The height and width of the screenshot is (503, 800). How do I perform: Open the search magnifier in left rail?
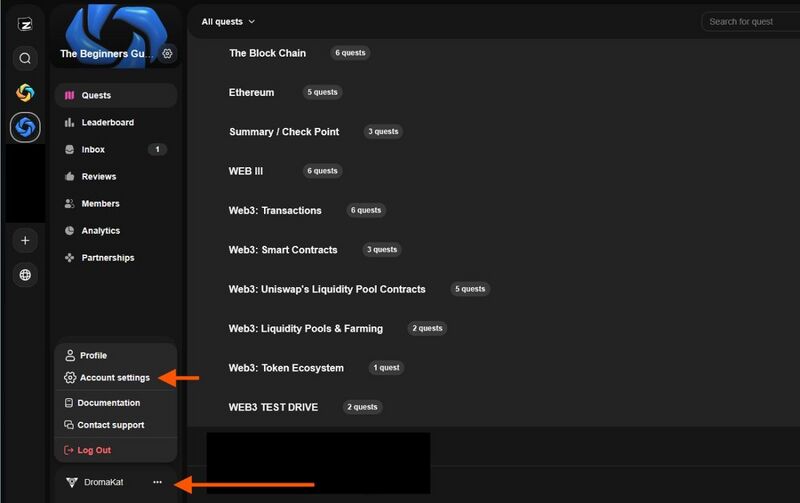[x=25, y=59]
